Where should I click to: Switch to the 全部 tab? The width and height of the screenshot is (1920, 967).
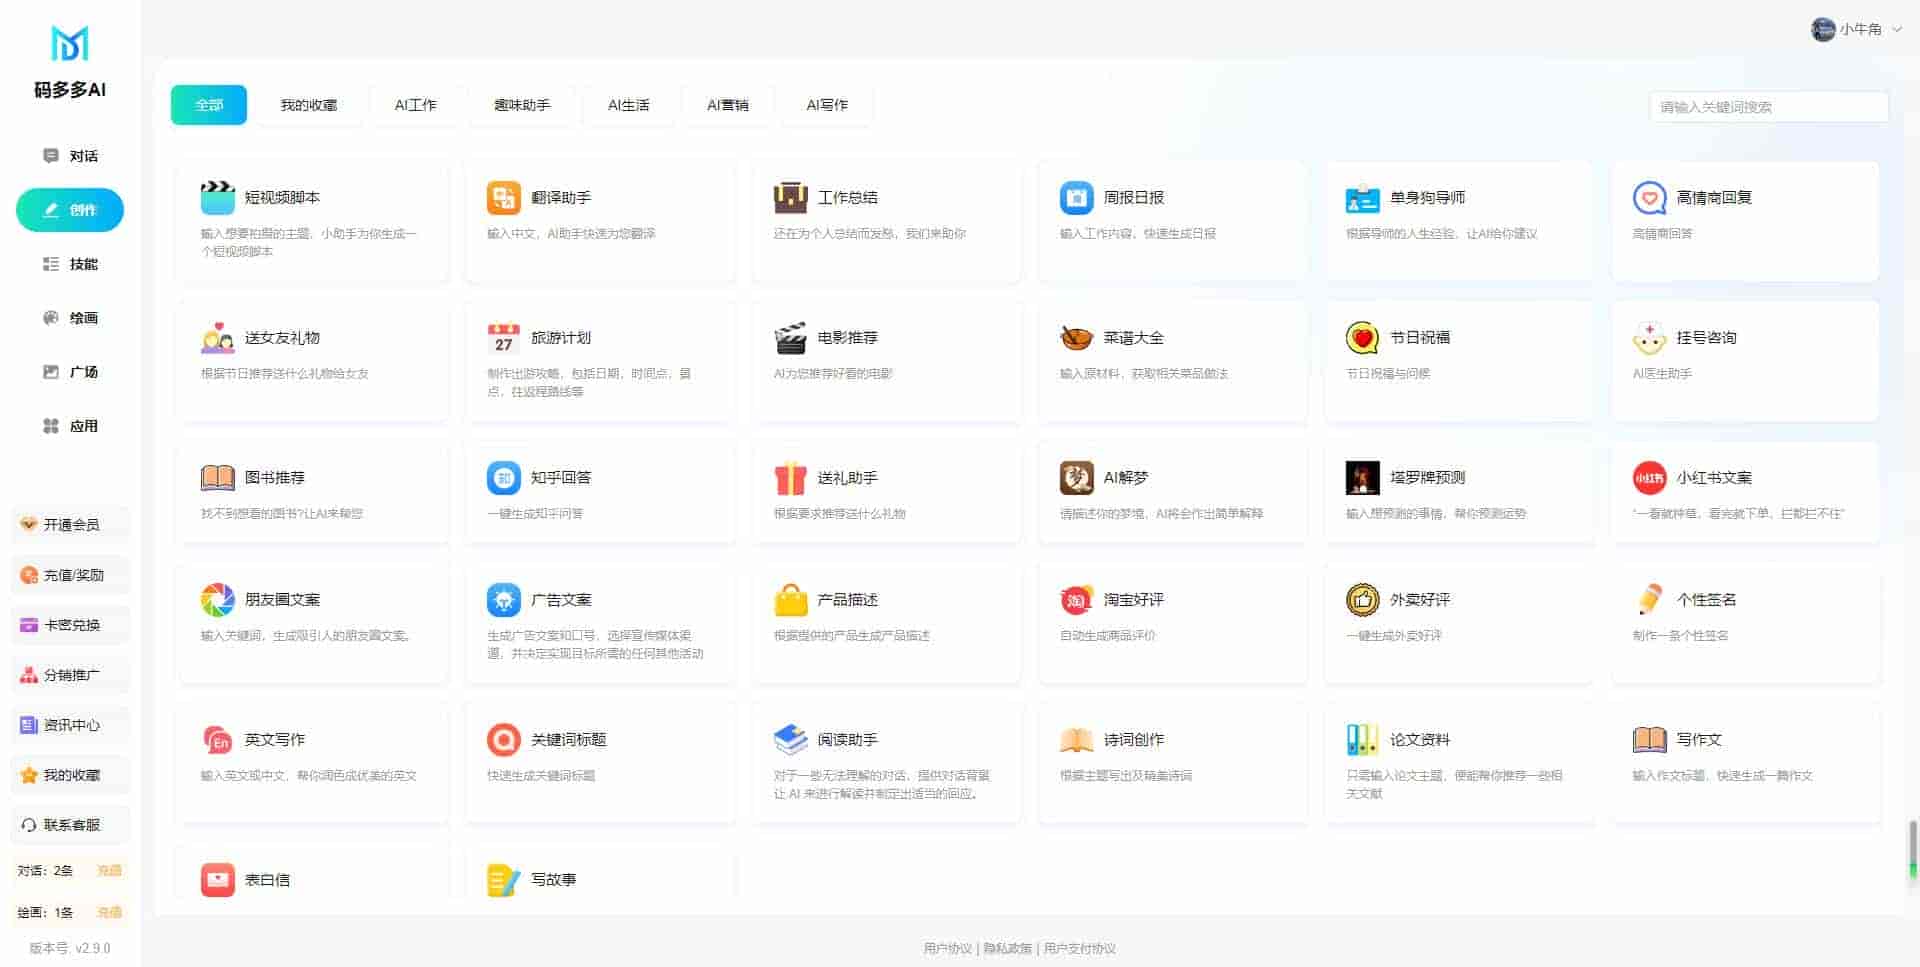[x=209, y=105]
